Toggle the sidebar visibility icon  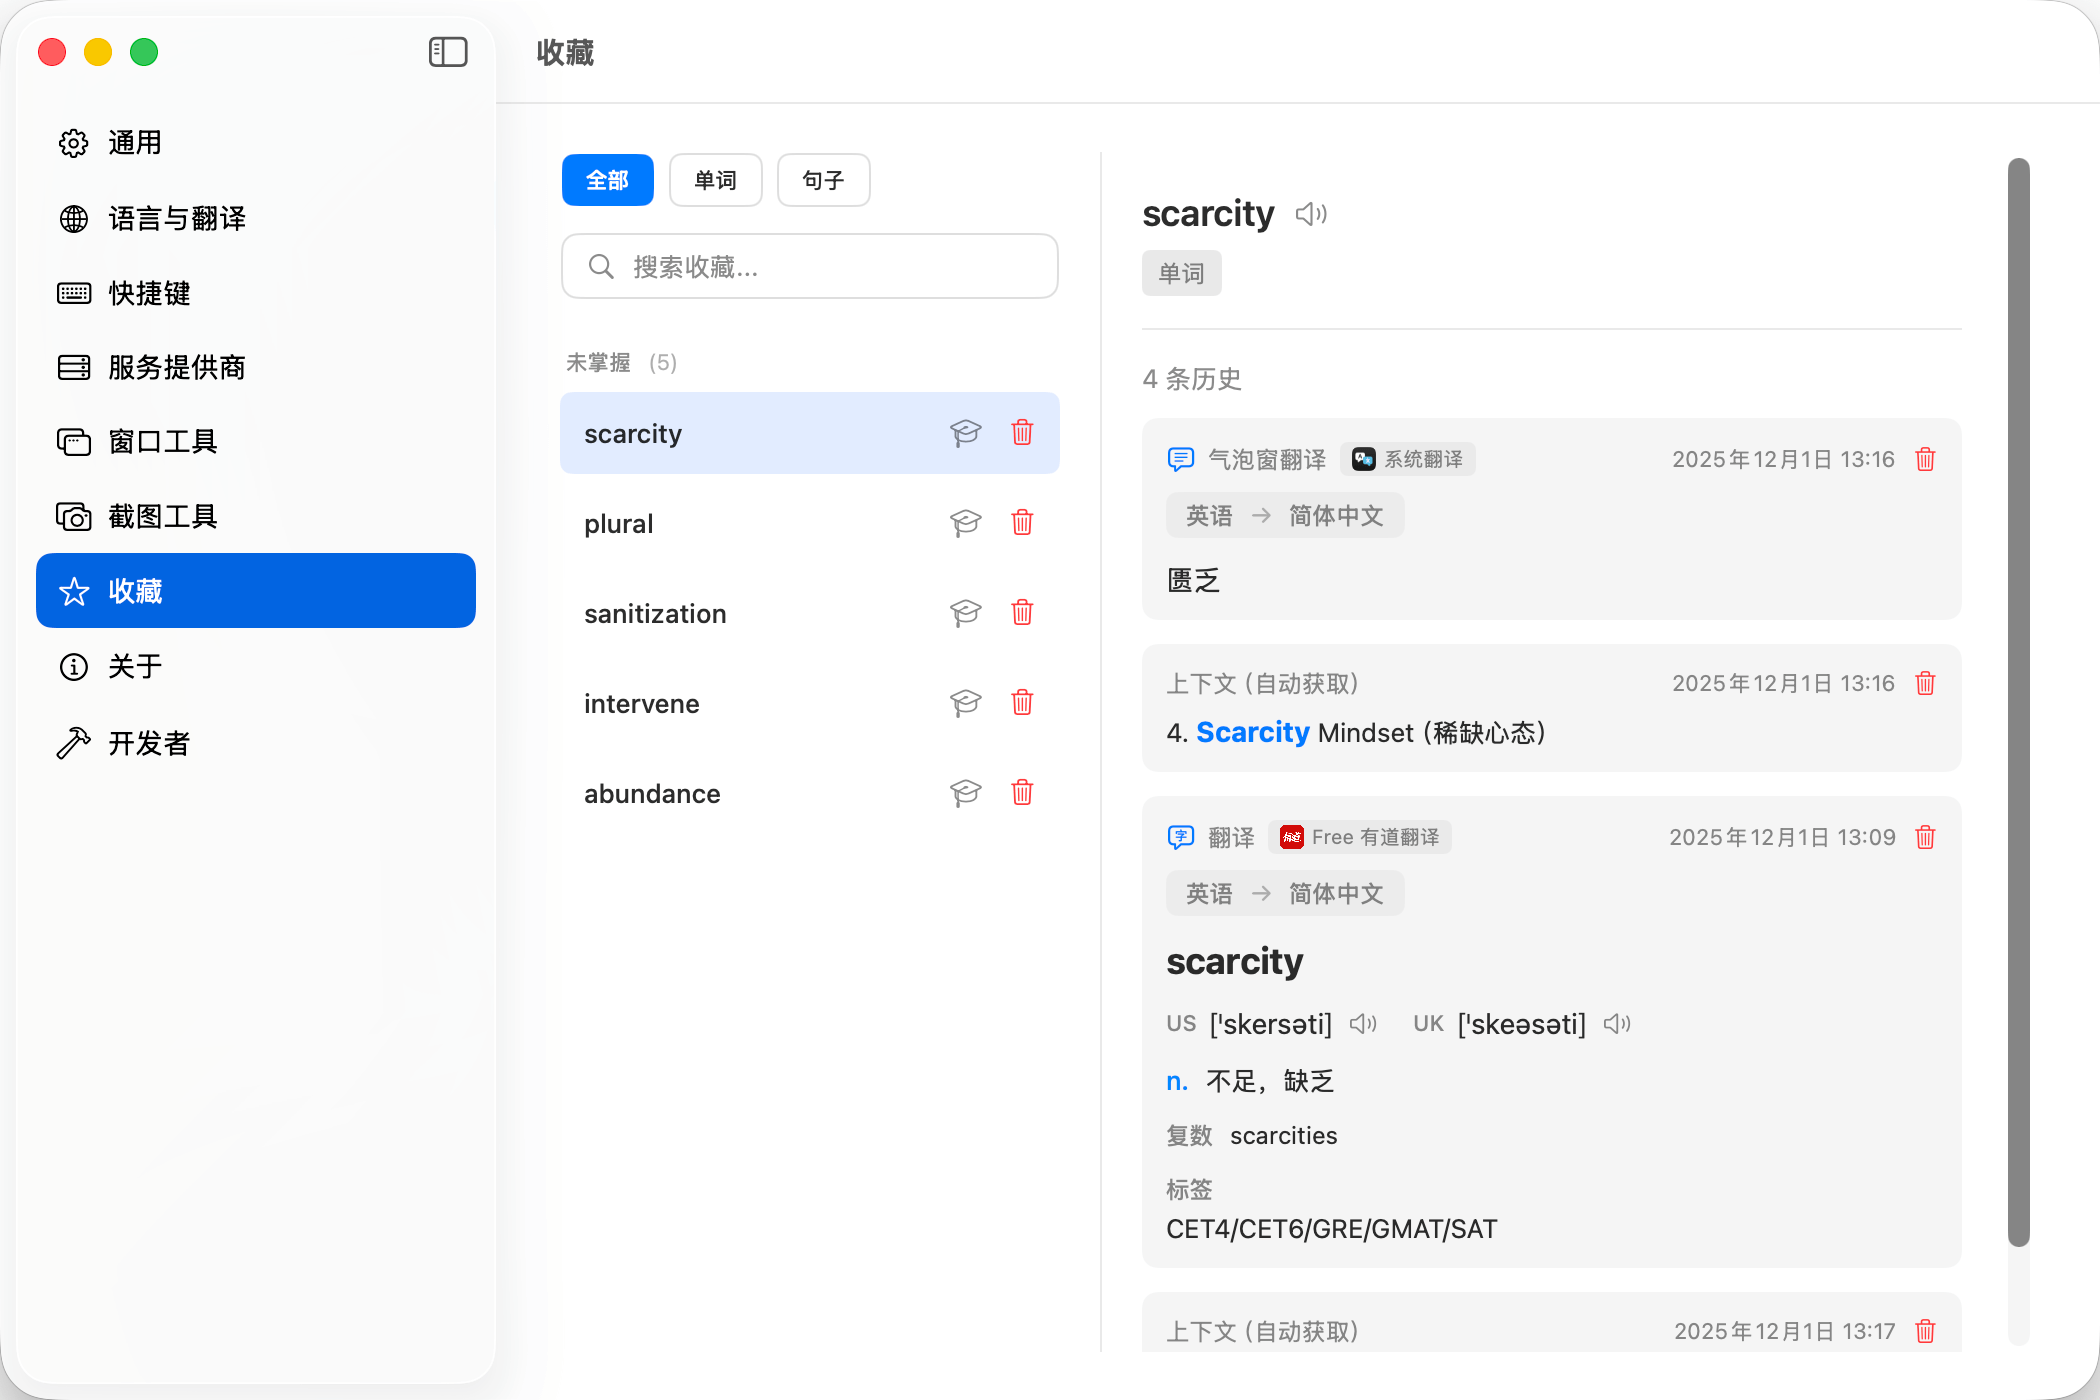point(448,52)
